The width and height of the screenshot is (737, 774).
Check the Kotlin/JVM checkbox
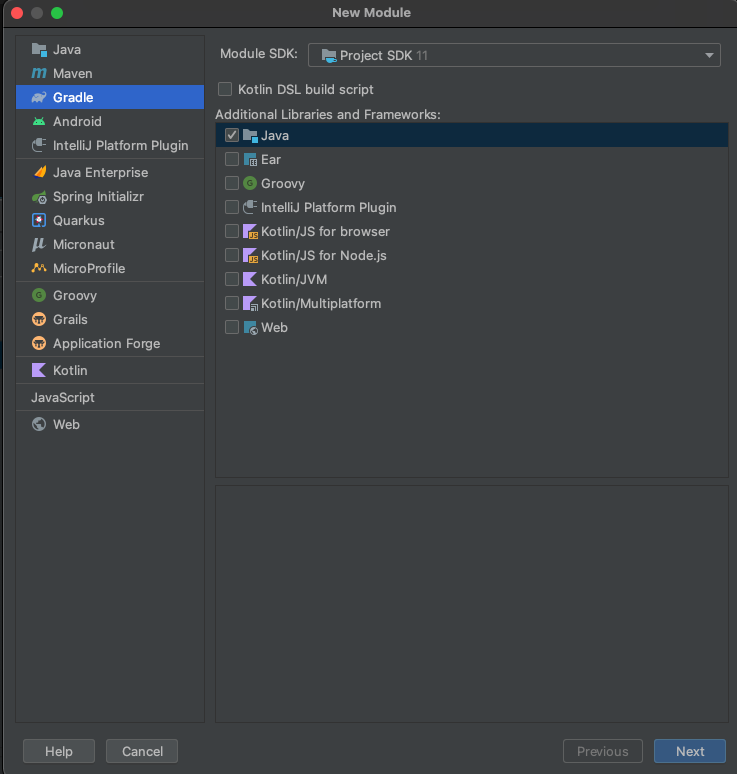tap(232, 279)
